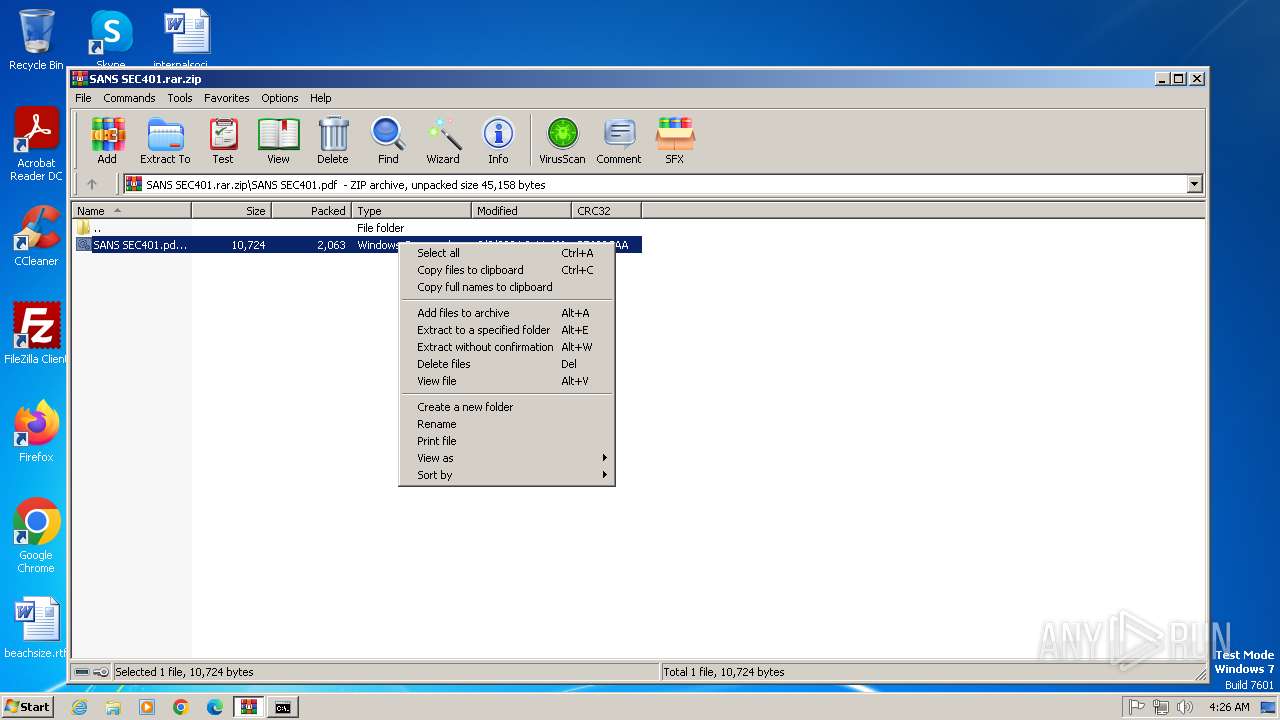Choose Rename in context menu
1280x720 pixels.
[506, 424]
